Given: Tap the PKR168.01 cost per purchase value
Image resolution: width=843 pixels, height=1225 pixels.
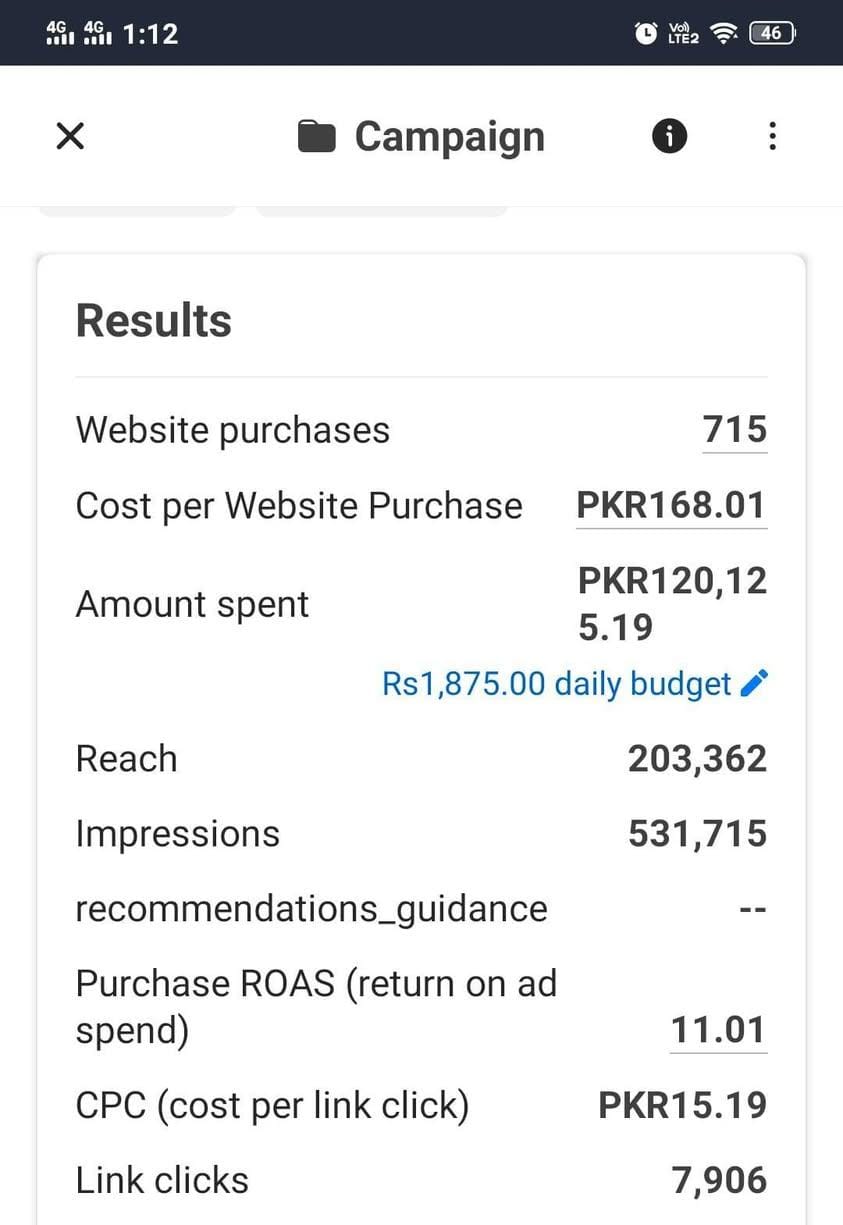Looking at the screenshot, I should (672, 506).
